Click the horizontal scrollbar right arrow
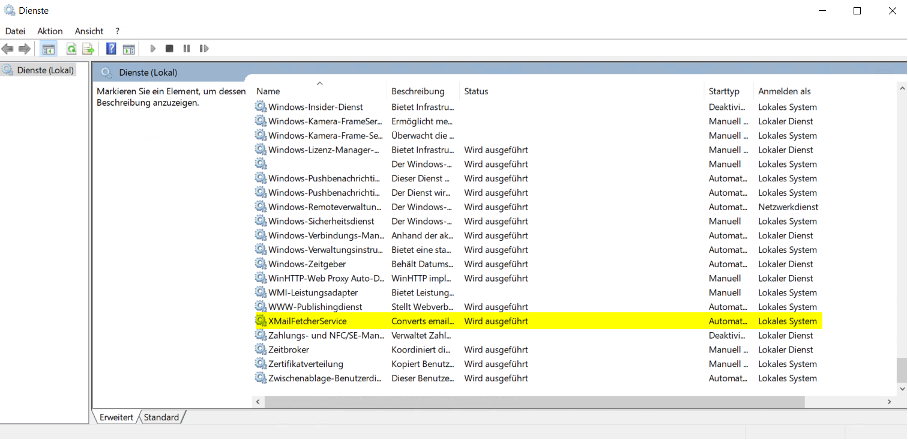 [889, 402]
